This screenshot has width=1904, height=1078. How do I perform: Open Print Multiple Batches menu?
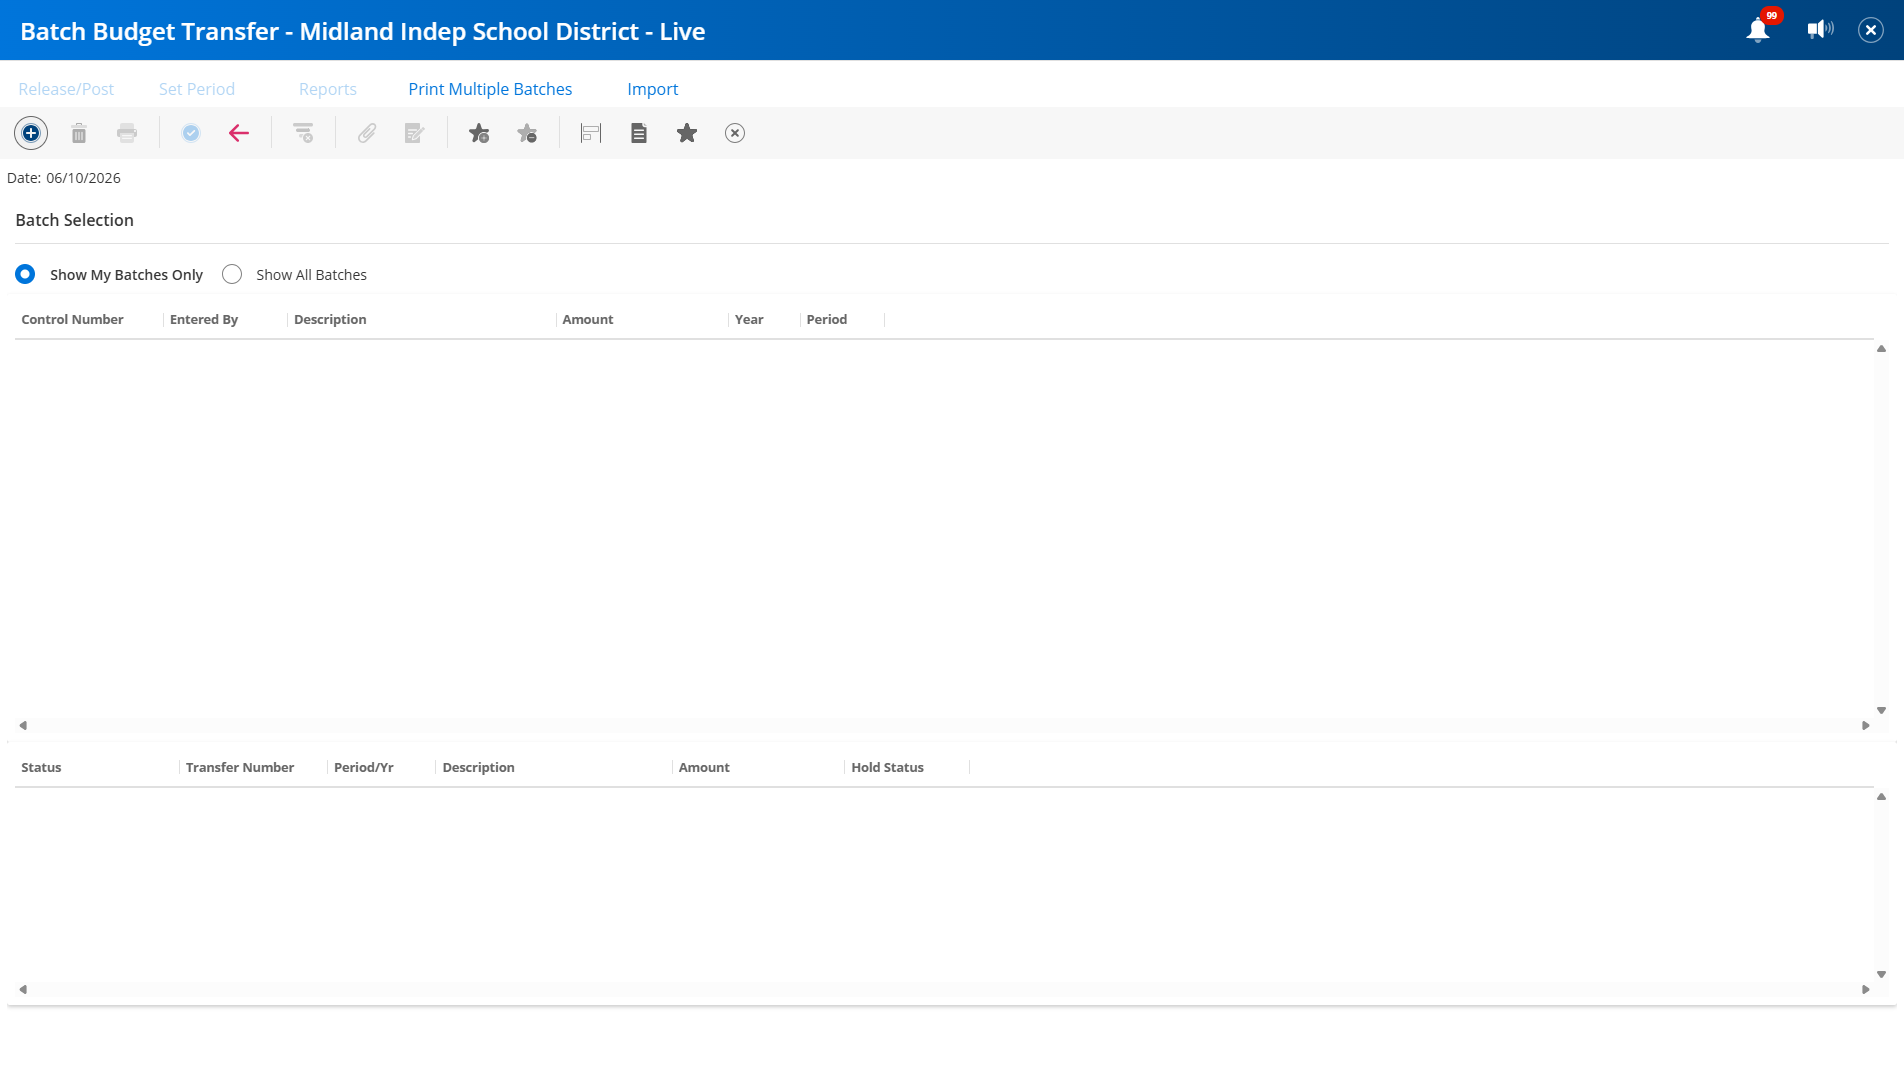point(490,89)
